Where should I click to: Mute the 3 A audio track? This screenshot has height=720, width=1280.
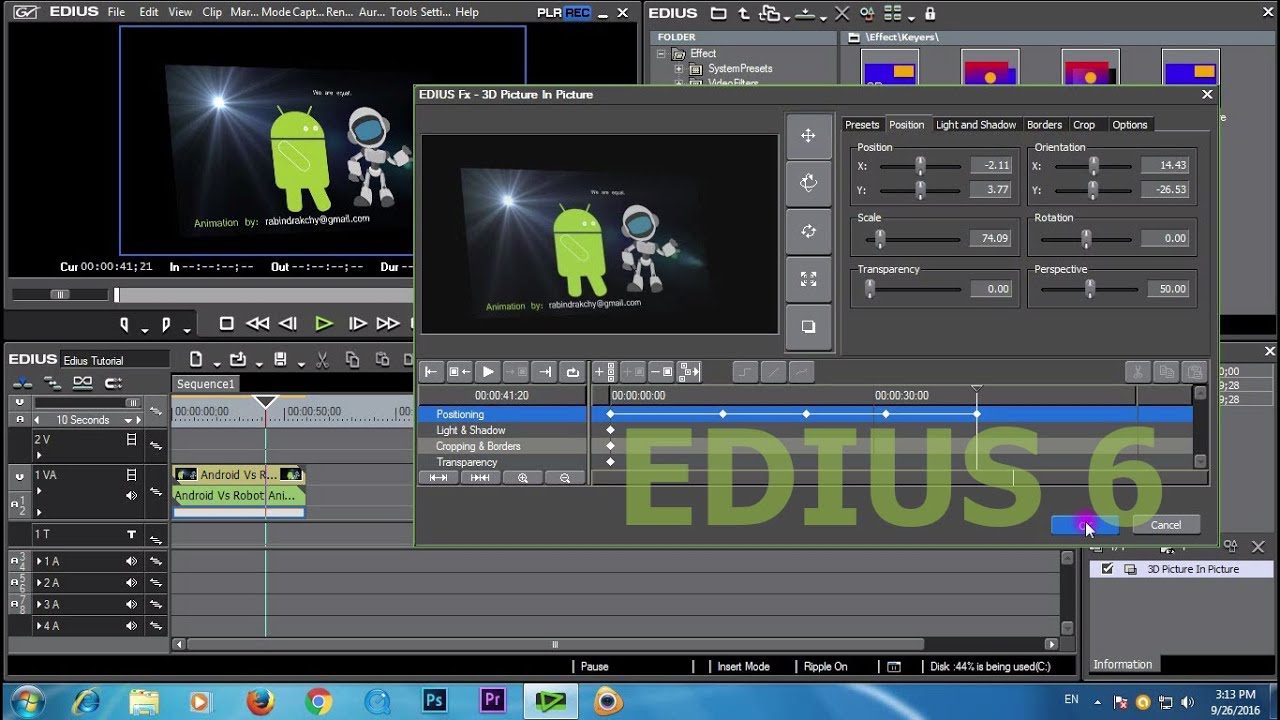pyautogui.click(x=131, y=605)
